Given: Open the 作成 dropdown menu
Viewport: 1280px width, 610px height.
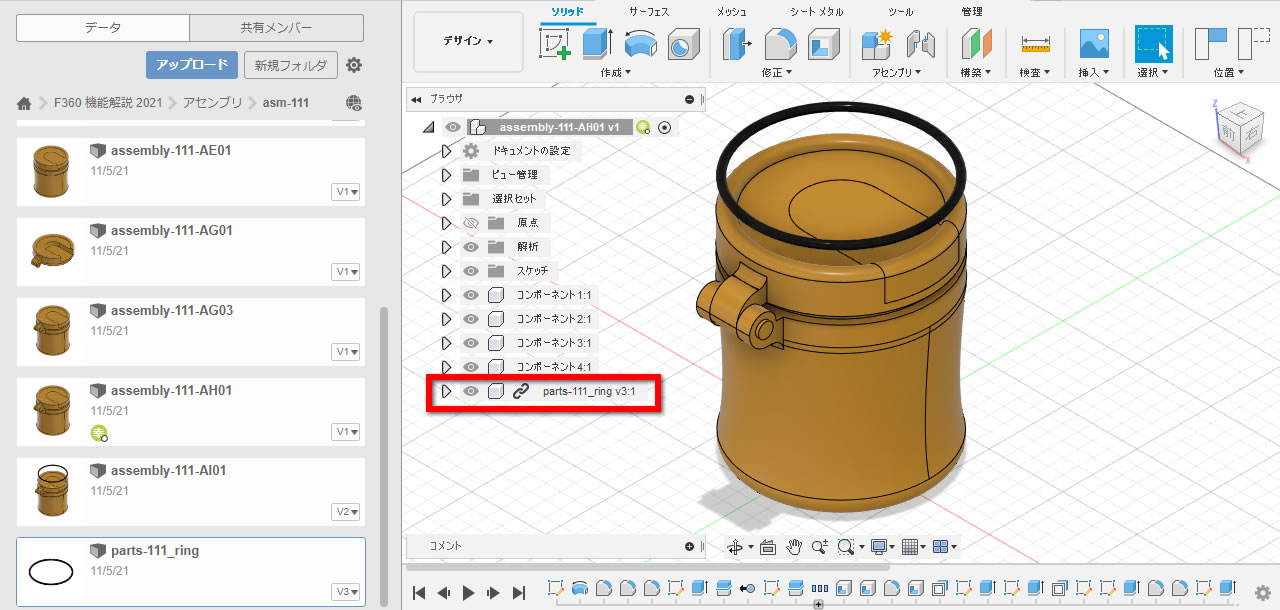Looking at the screenshot, I should (x=617, y=72).
